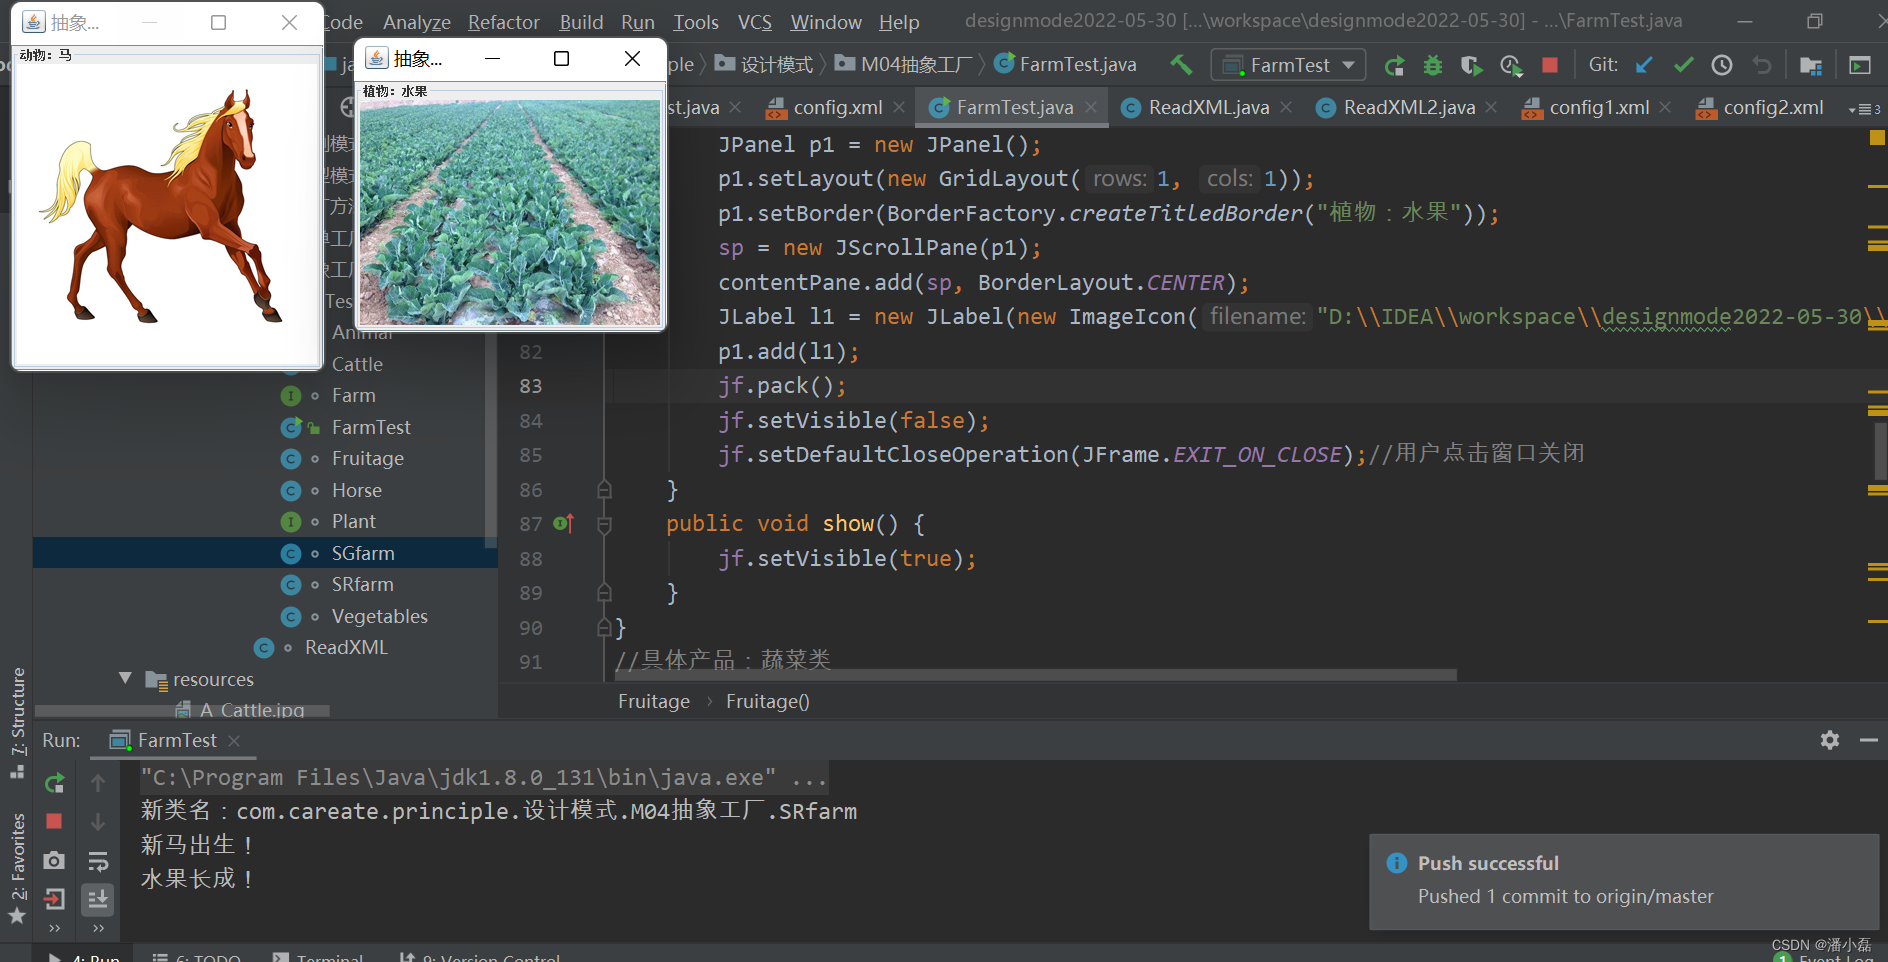Select Farm interface in the project tree
The width and height of the screenshot is (1888, 962).
[x=354, y=396]
